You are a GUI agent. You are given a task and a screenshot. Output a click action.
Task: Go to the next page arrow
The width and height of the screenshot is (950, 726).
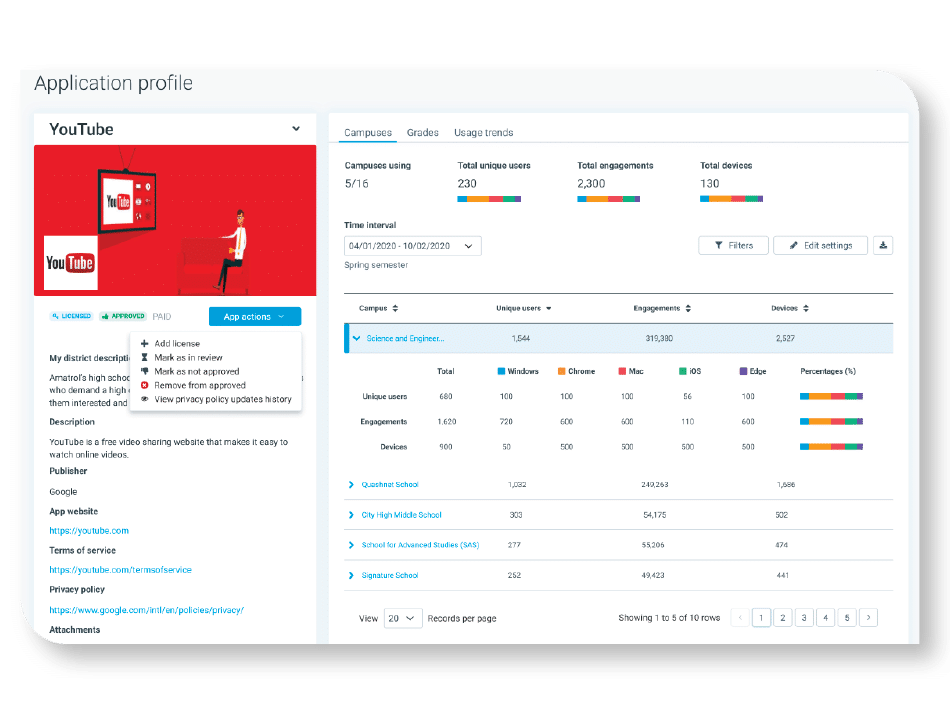pyautogui.click(x=868, y=618)
